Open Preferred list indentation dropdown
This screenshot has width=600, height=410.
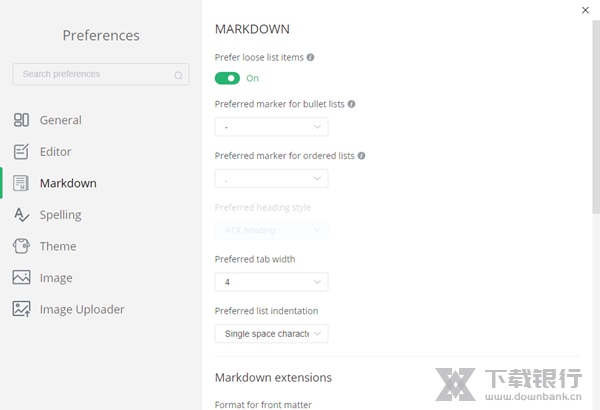(271, 334)
